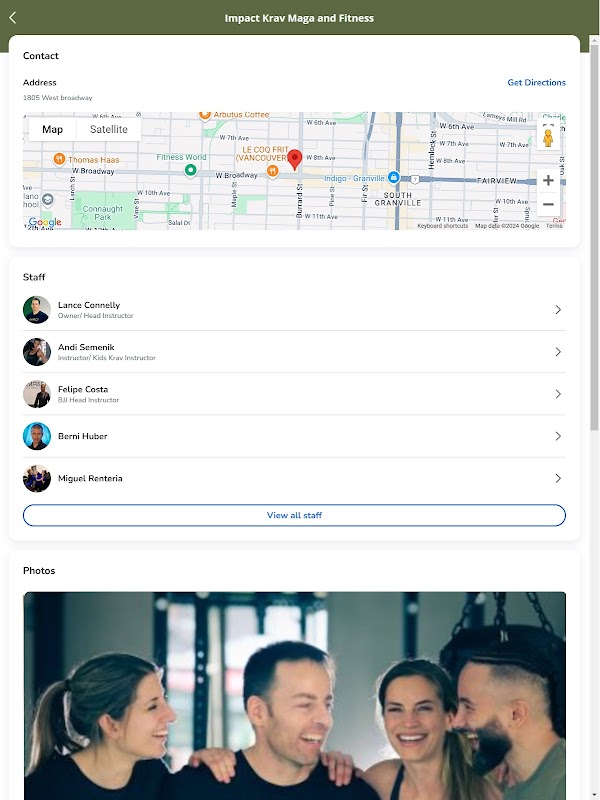Image resolution: width=600 pixels, height=800 pixels.
Task: Open the Get Directions link
Action: (536, 82)
